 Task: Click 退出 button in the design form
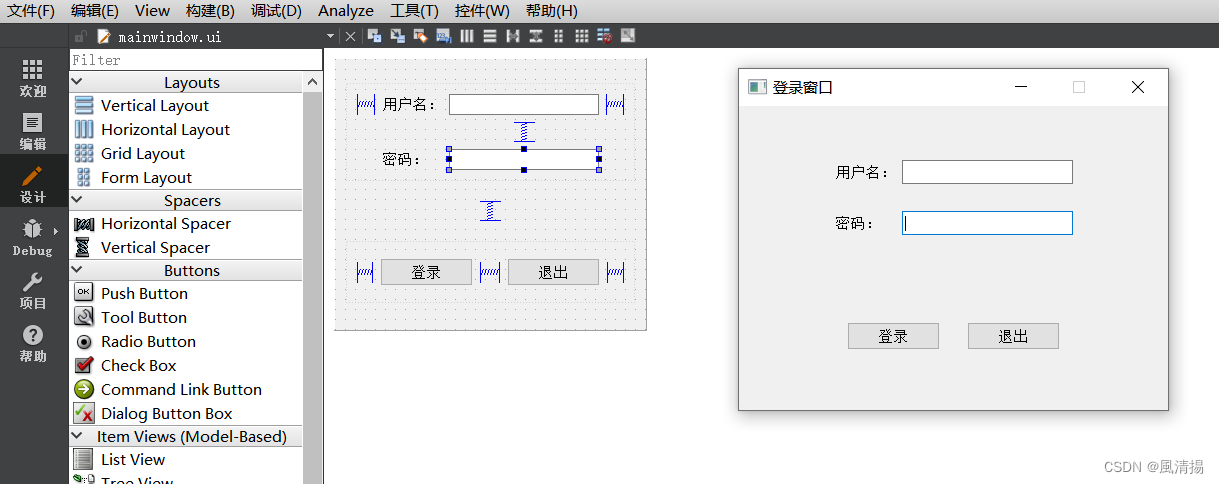click(553, 272)
